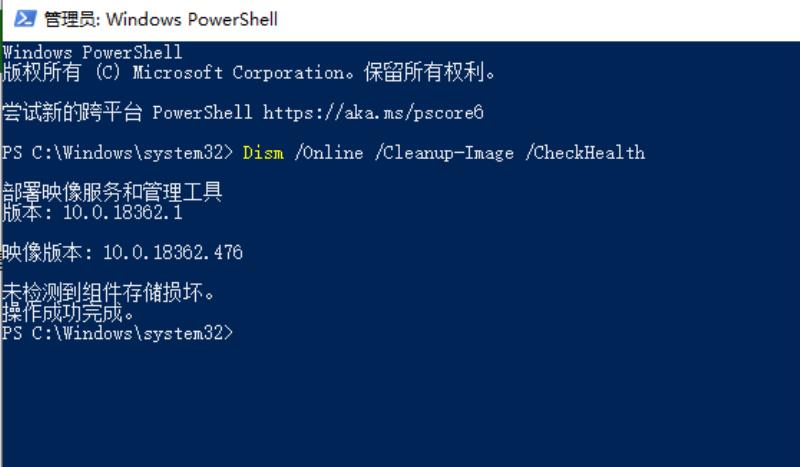Click the first 'PS C:\Windows\system32>' prompt
This screenshot has height=467, width=800.
[117, 153]
